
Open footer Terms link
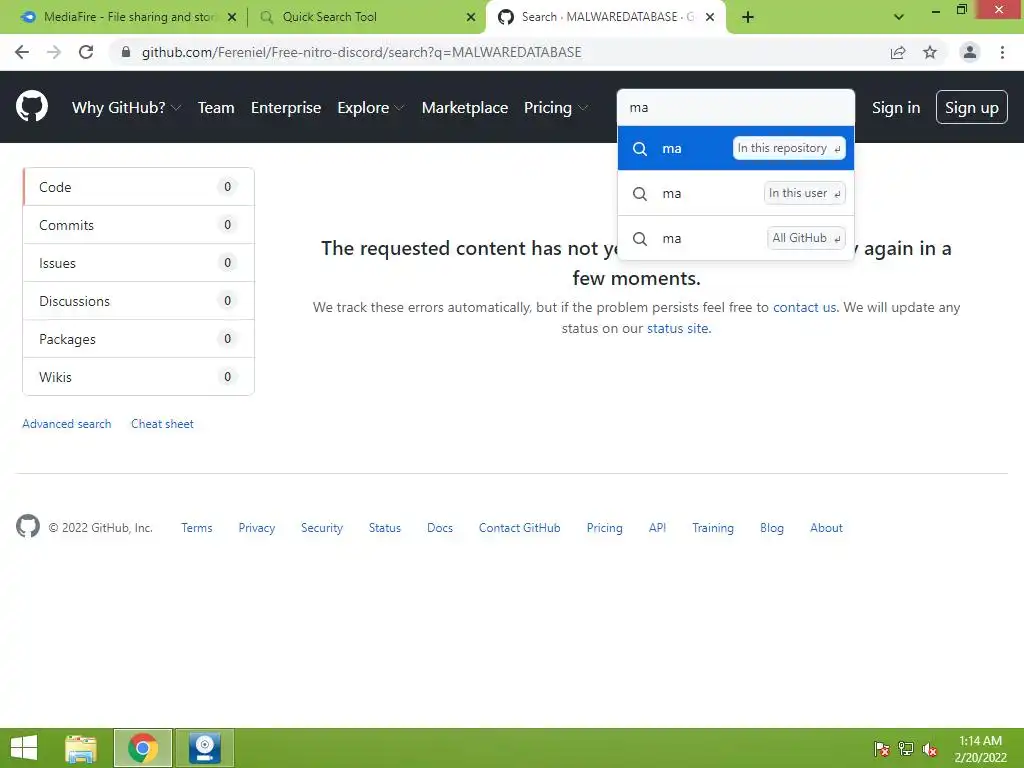coord(197,528)
